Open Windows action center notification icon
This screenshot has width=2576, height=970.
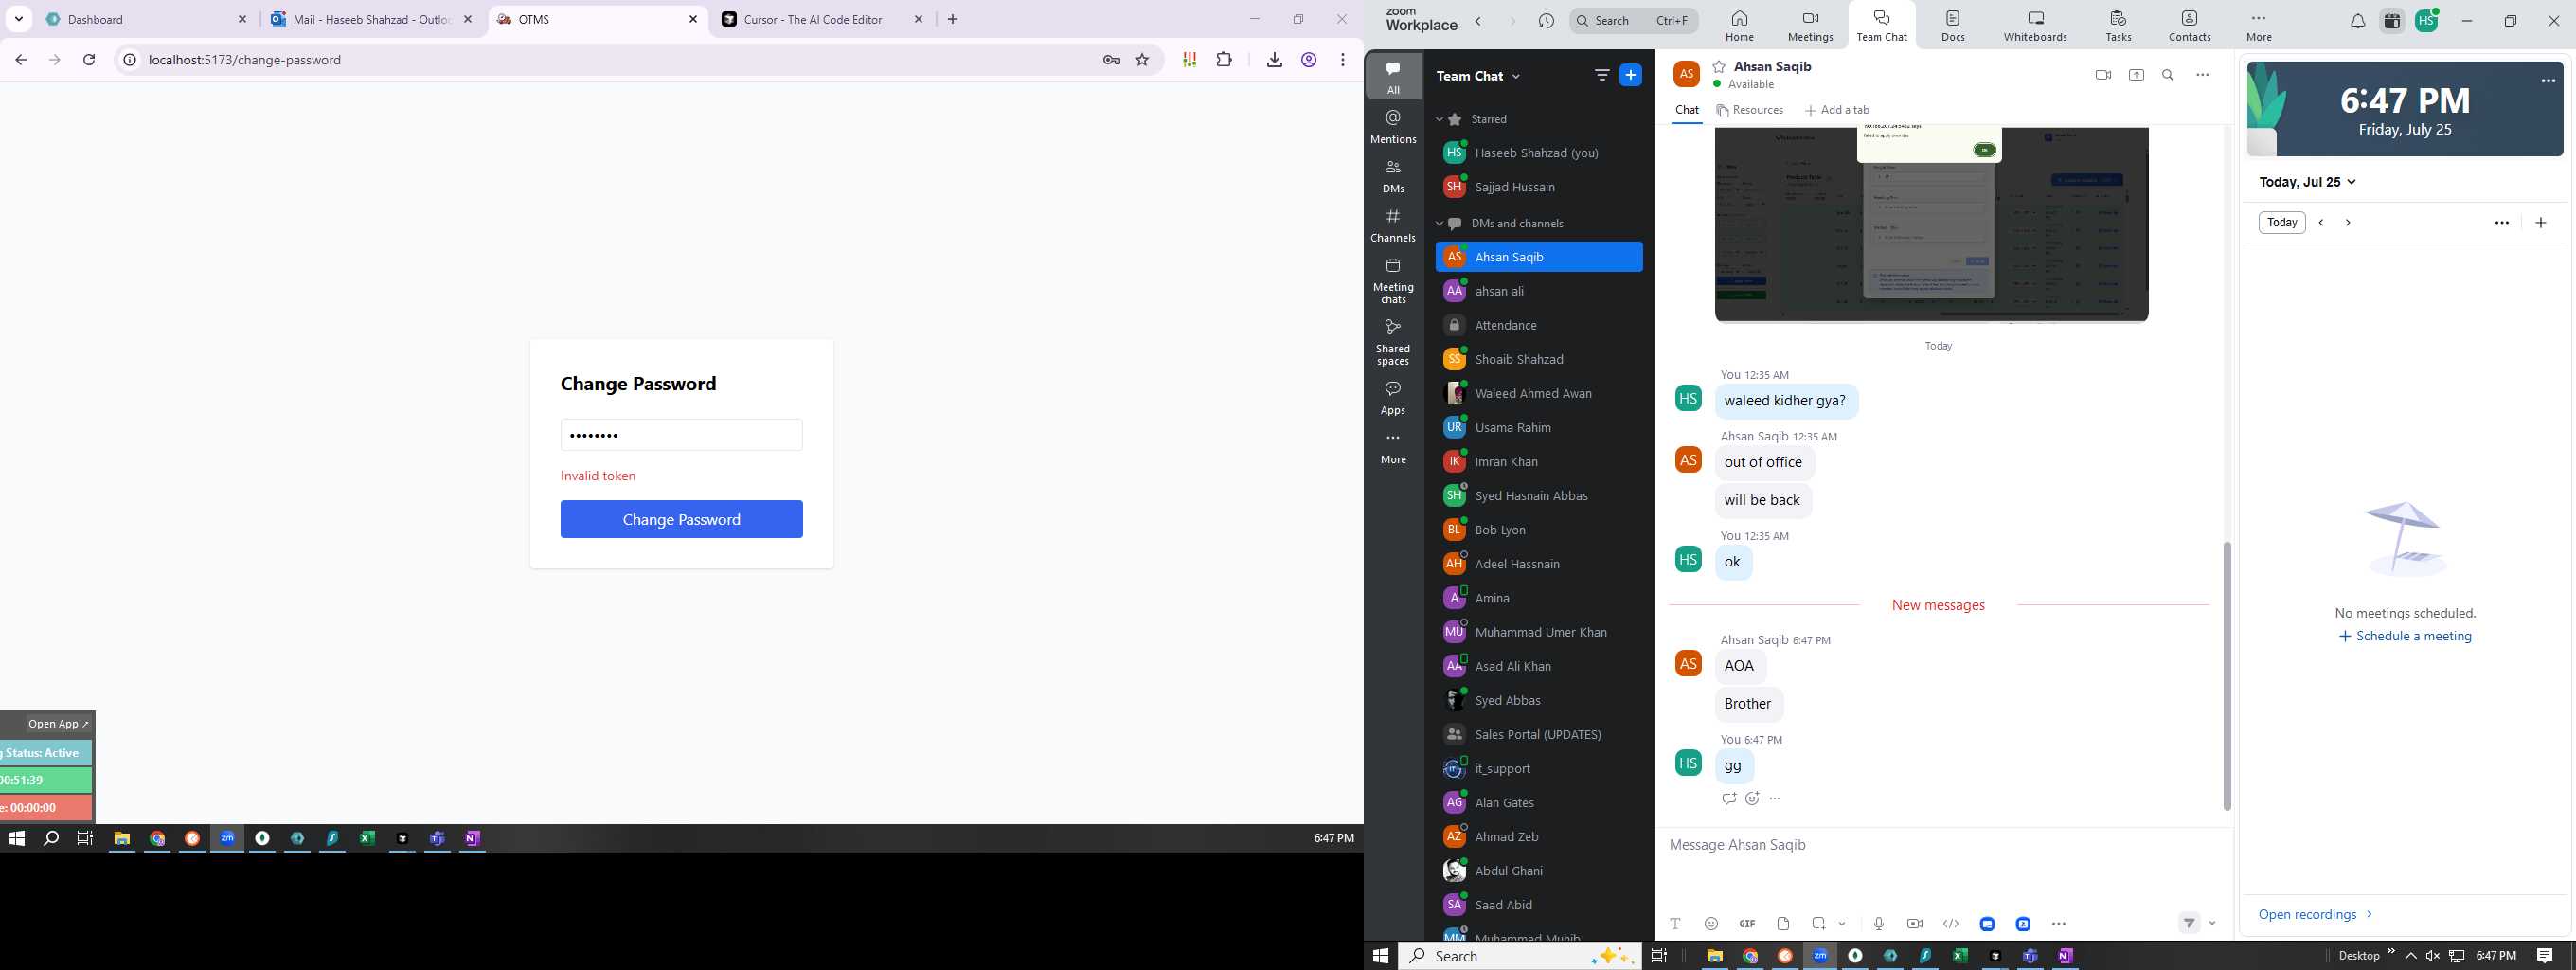(2544, 955)
